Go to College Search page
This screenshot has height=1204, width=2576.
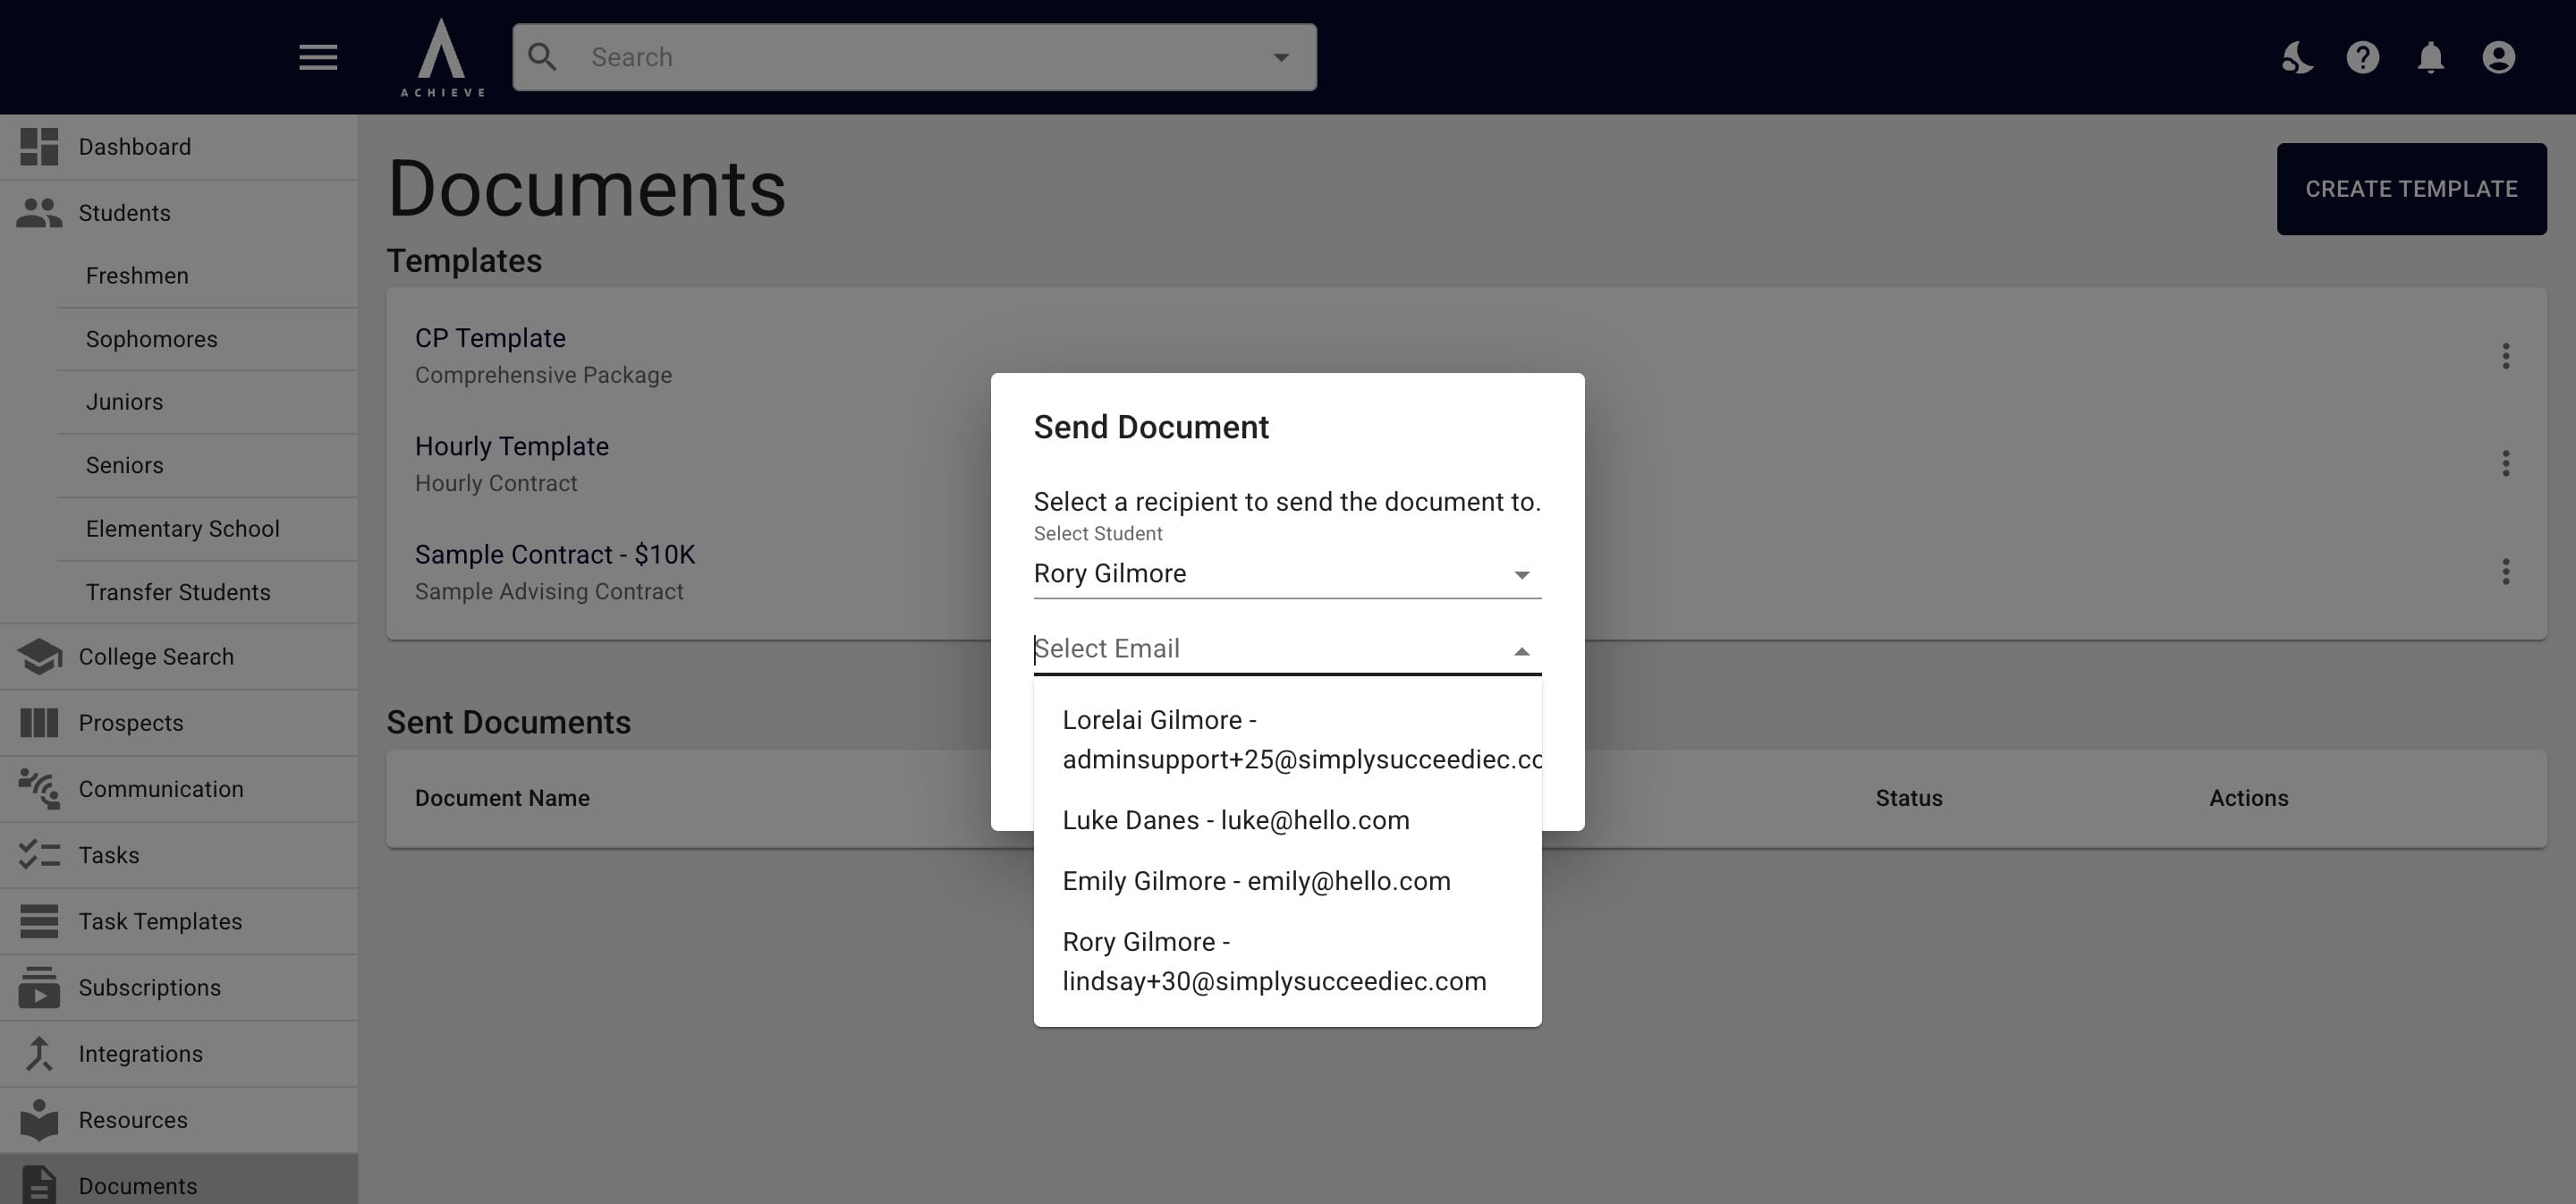(179, 657)
